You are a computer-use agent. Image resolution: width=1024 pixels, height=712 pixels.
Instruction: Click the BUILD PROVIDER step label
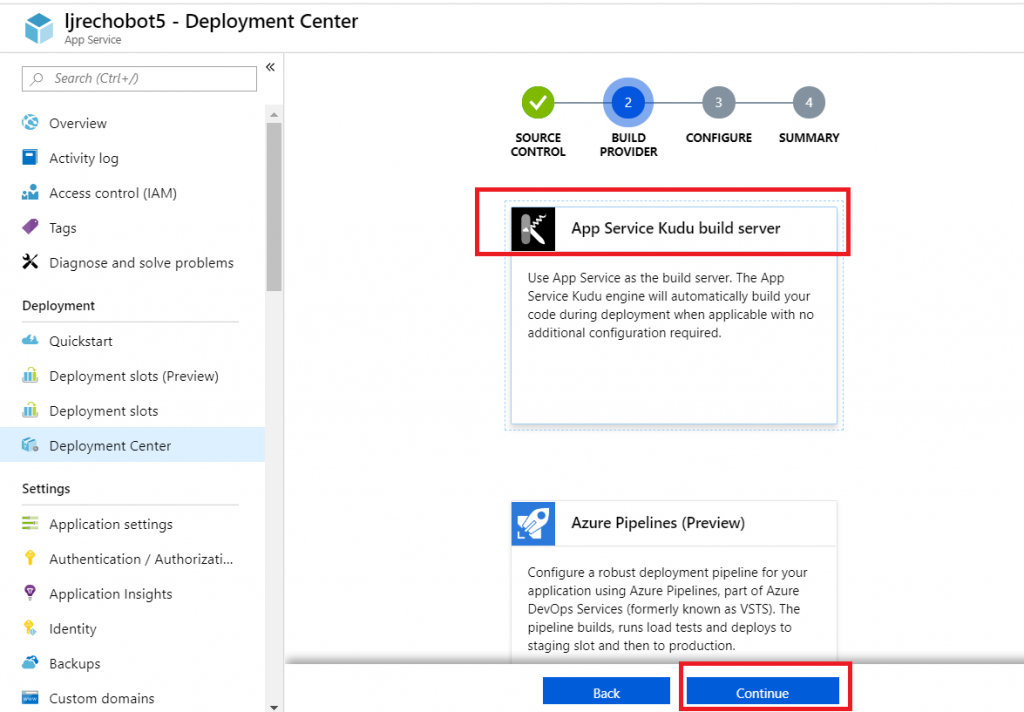point(628,144)
